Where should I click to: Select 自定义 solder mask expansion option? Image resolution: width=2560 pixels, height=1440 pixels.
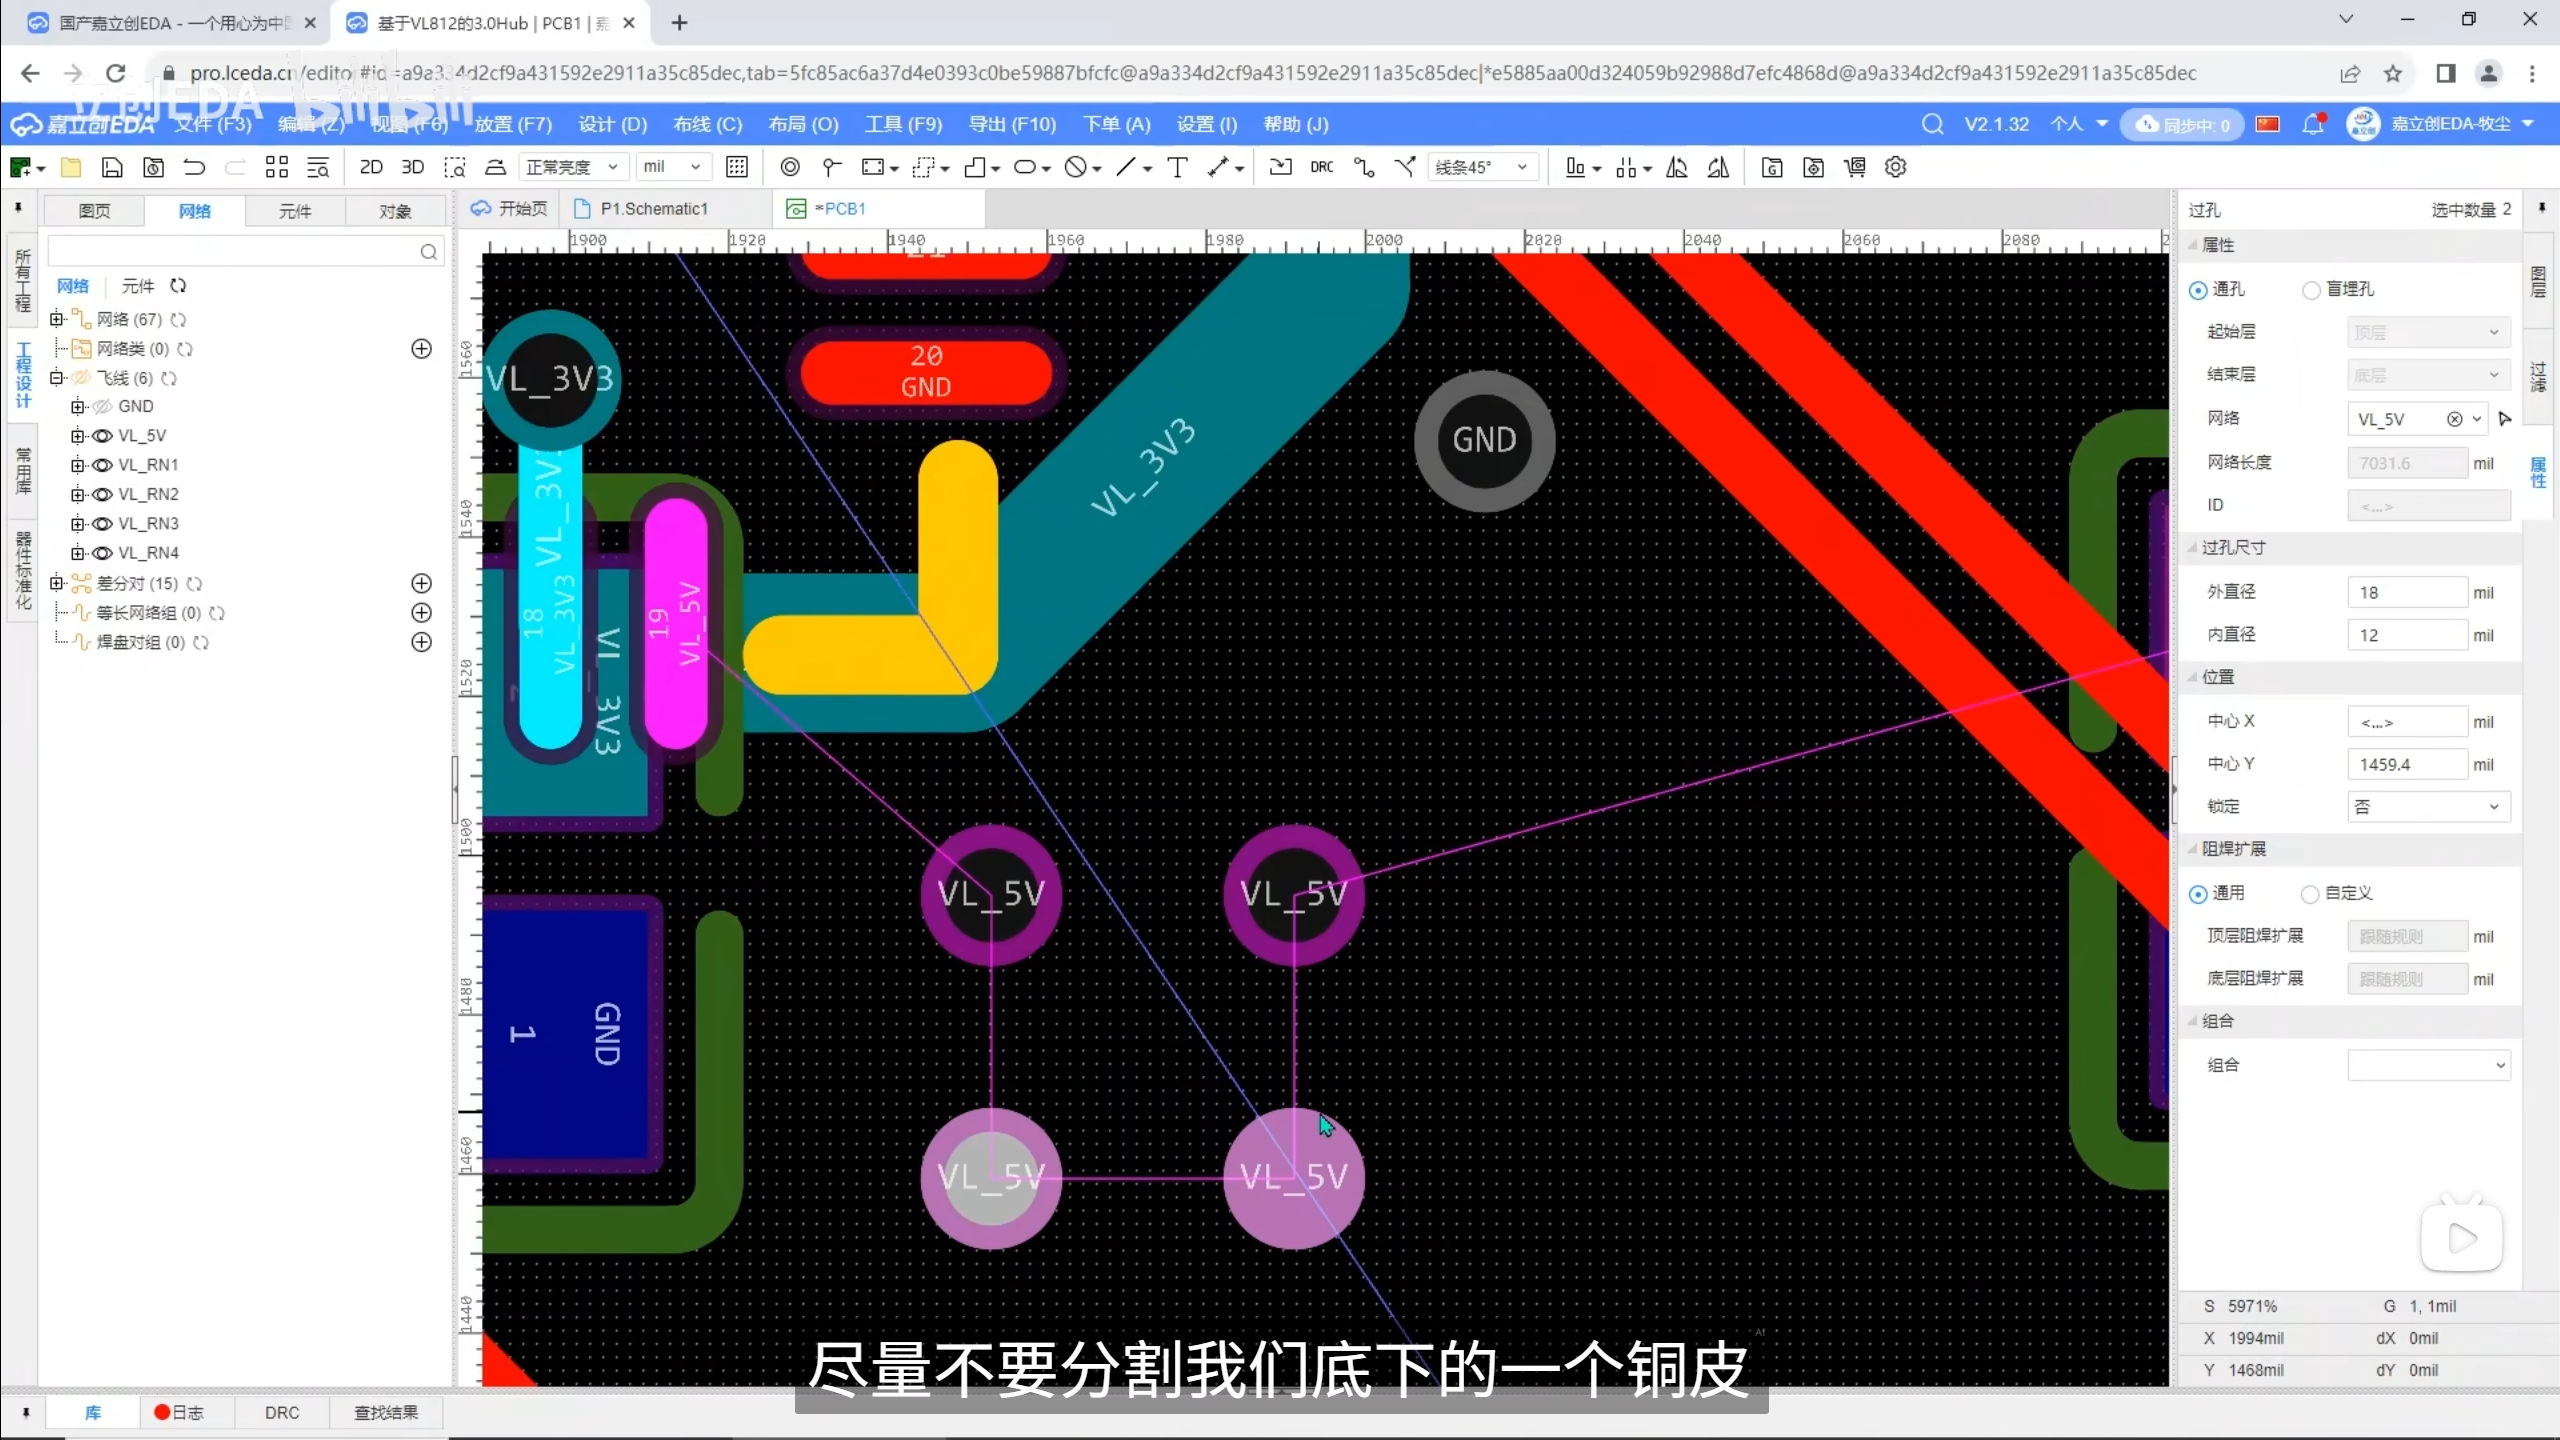click(x=2310, y=893)
